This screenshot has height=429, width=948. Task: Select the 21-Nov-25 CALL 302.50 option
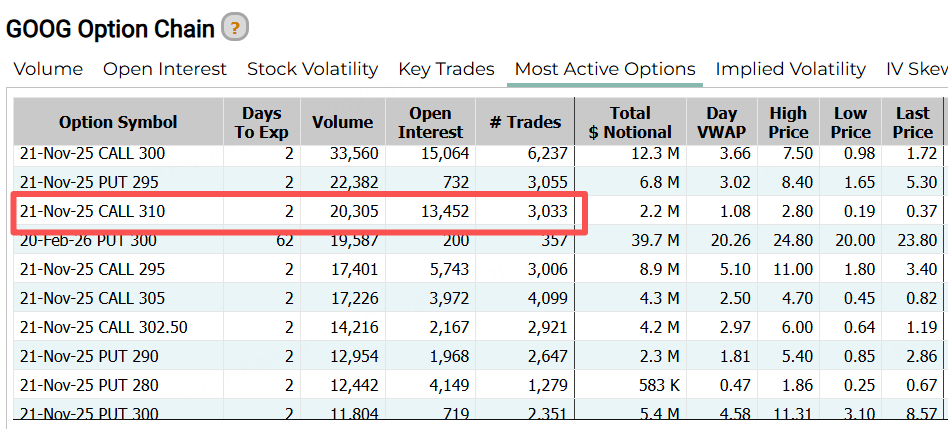103,327
